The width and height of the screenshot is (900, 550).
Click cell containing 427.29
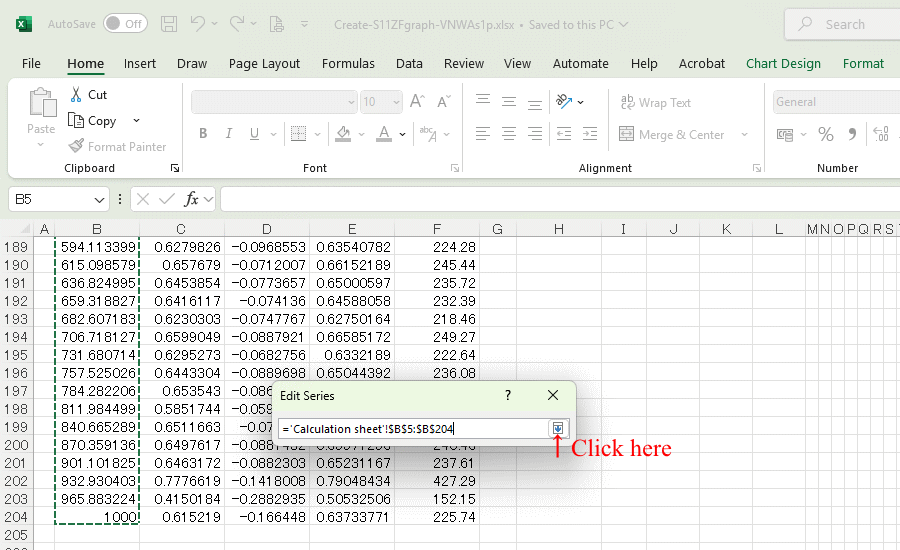[437, 481]
